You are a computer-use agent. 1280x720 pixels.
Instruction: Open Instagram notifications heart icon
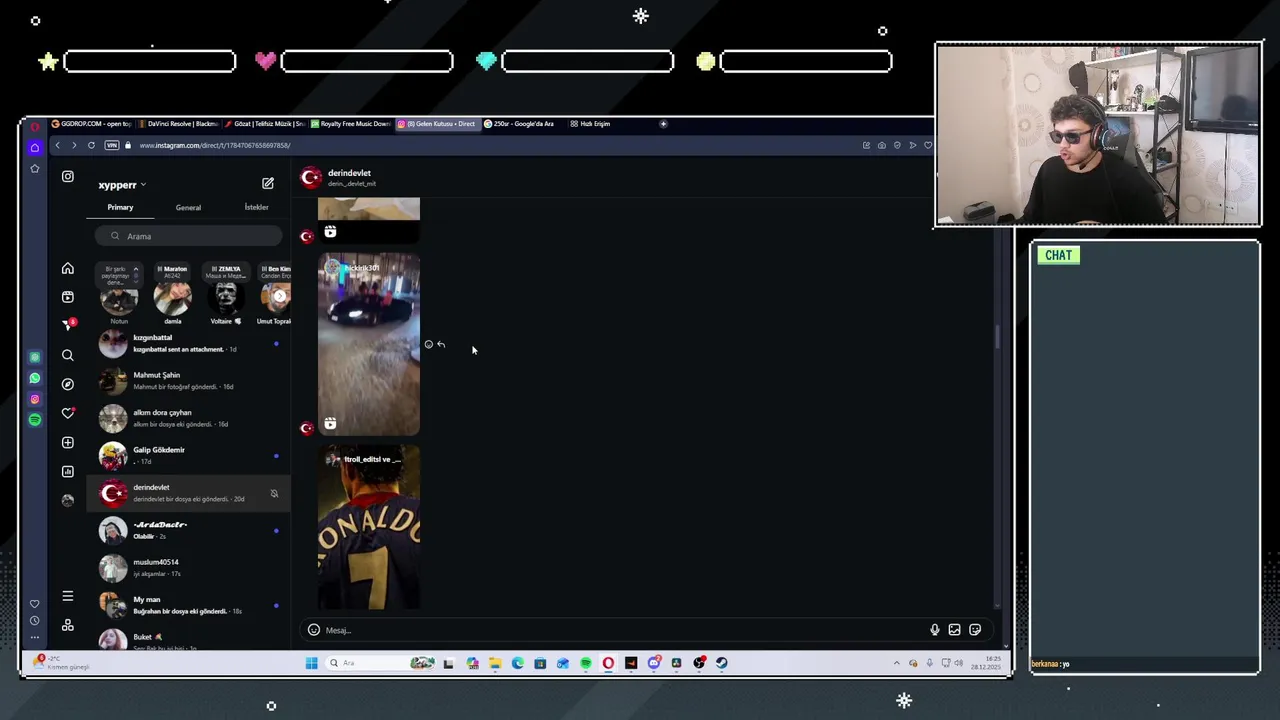(68, 413)
